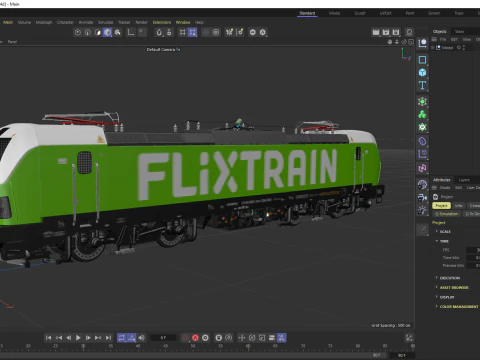Click the hash-shaped workplane grid icon

183,32
